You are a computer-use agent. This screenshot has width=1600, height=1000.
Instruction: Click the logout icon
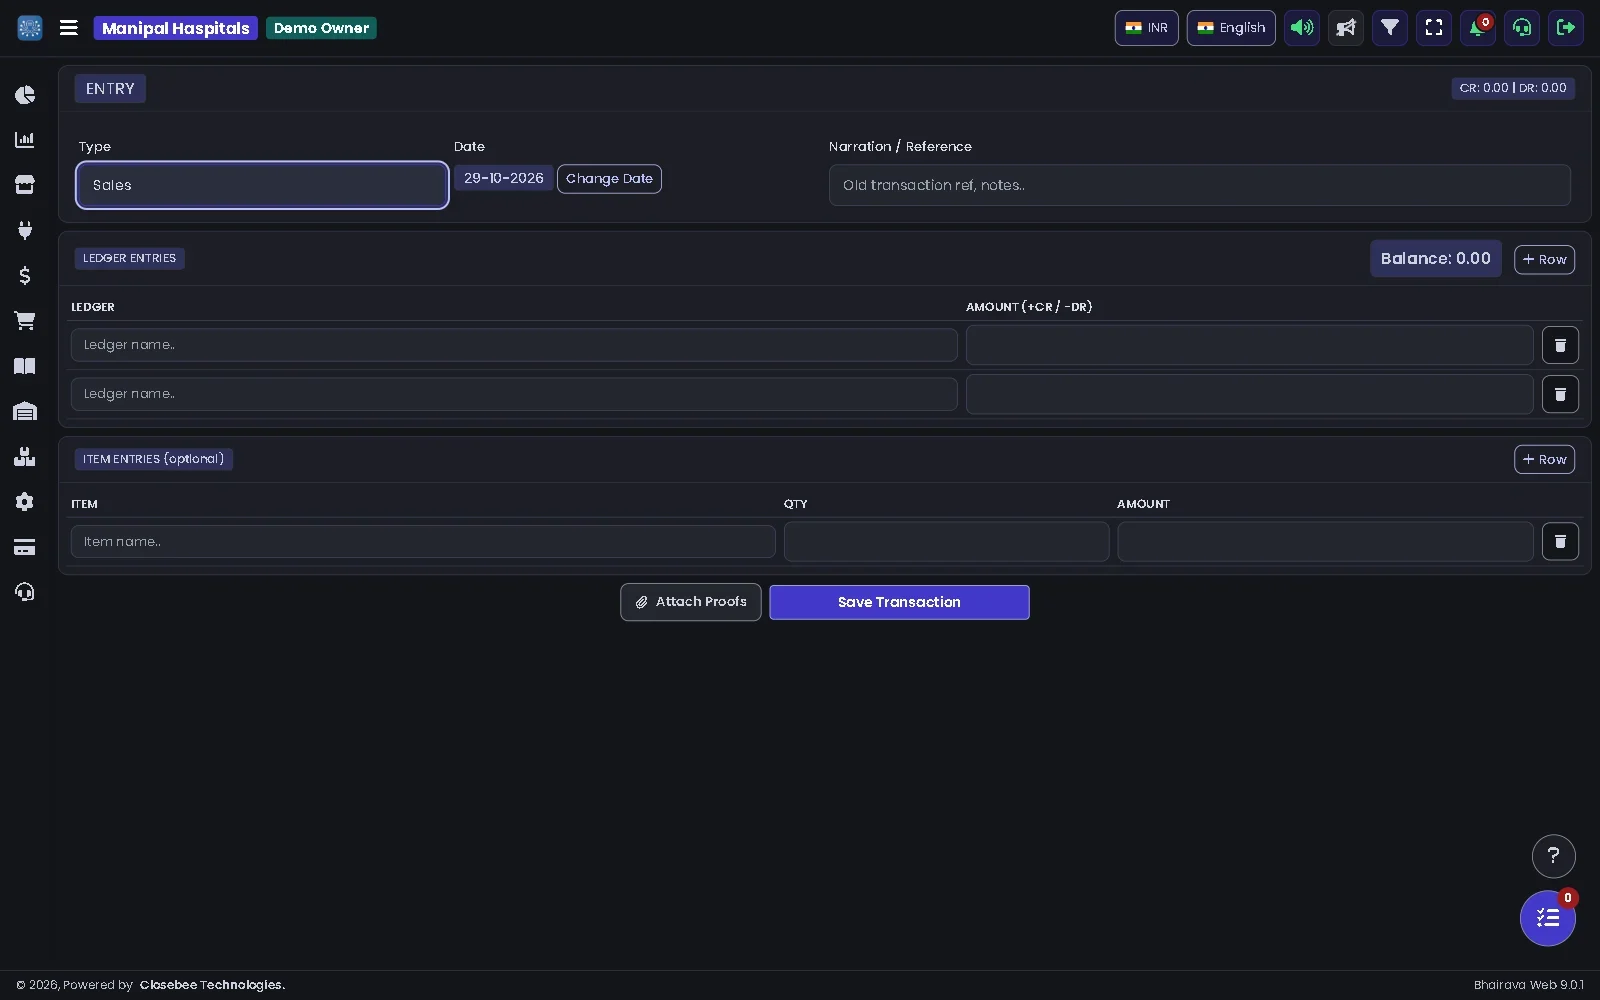pos(1566,28)
